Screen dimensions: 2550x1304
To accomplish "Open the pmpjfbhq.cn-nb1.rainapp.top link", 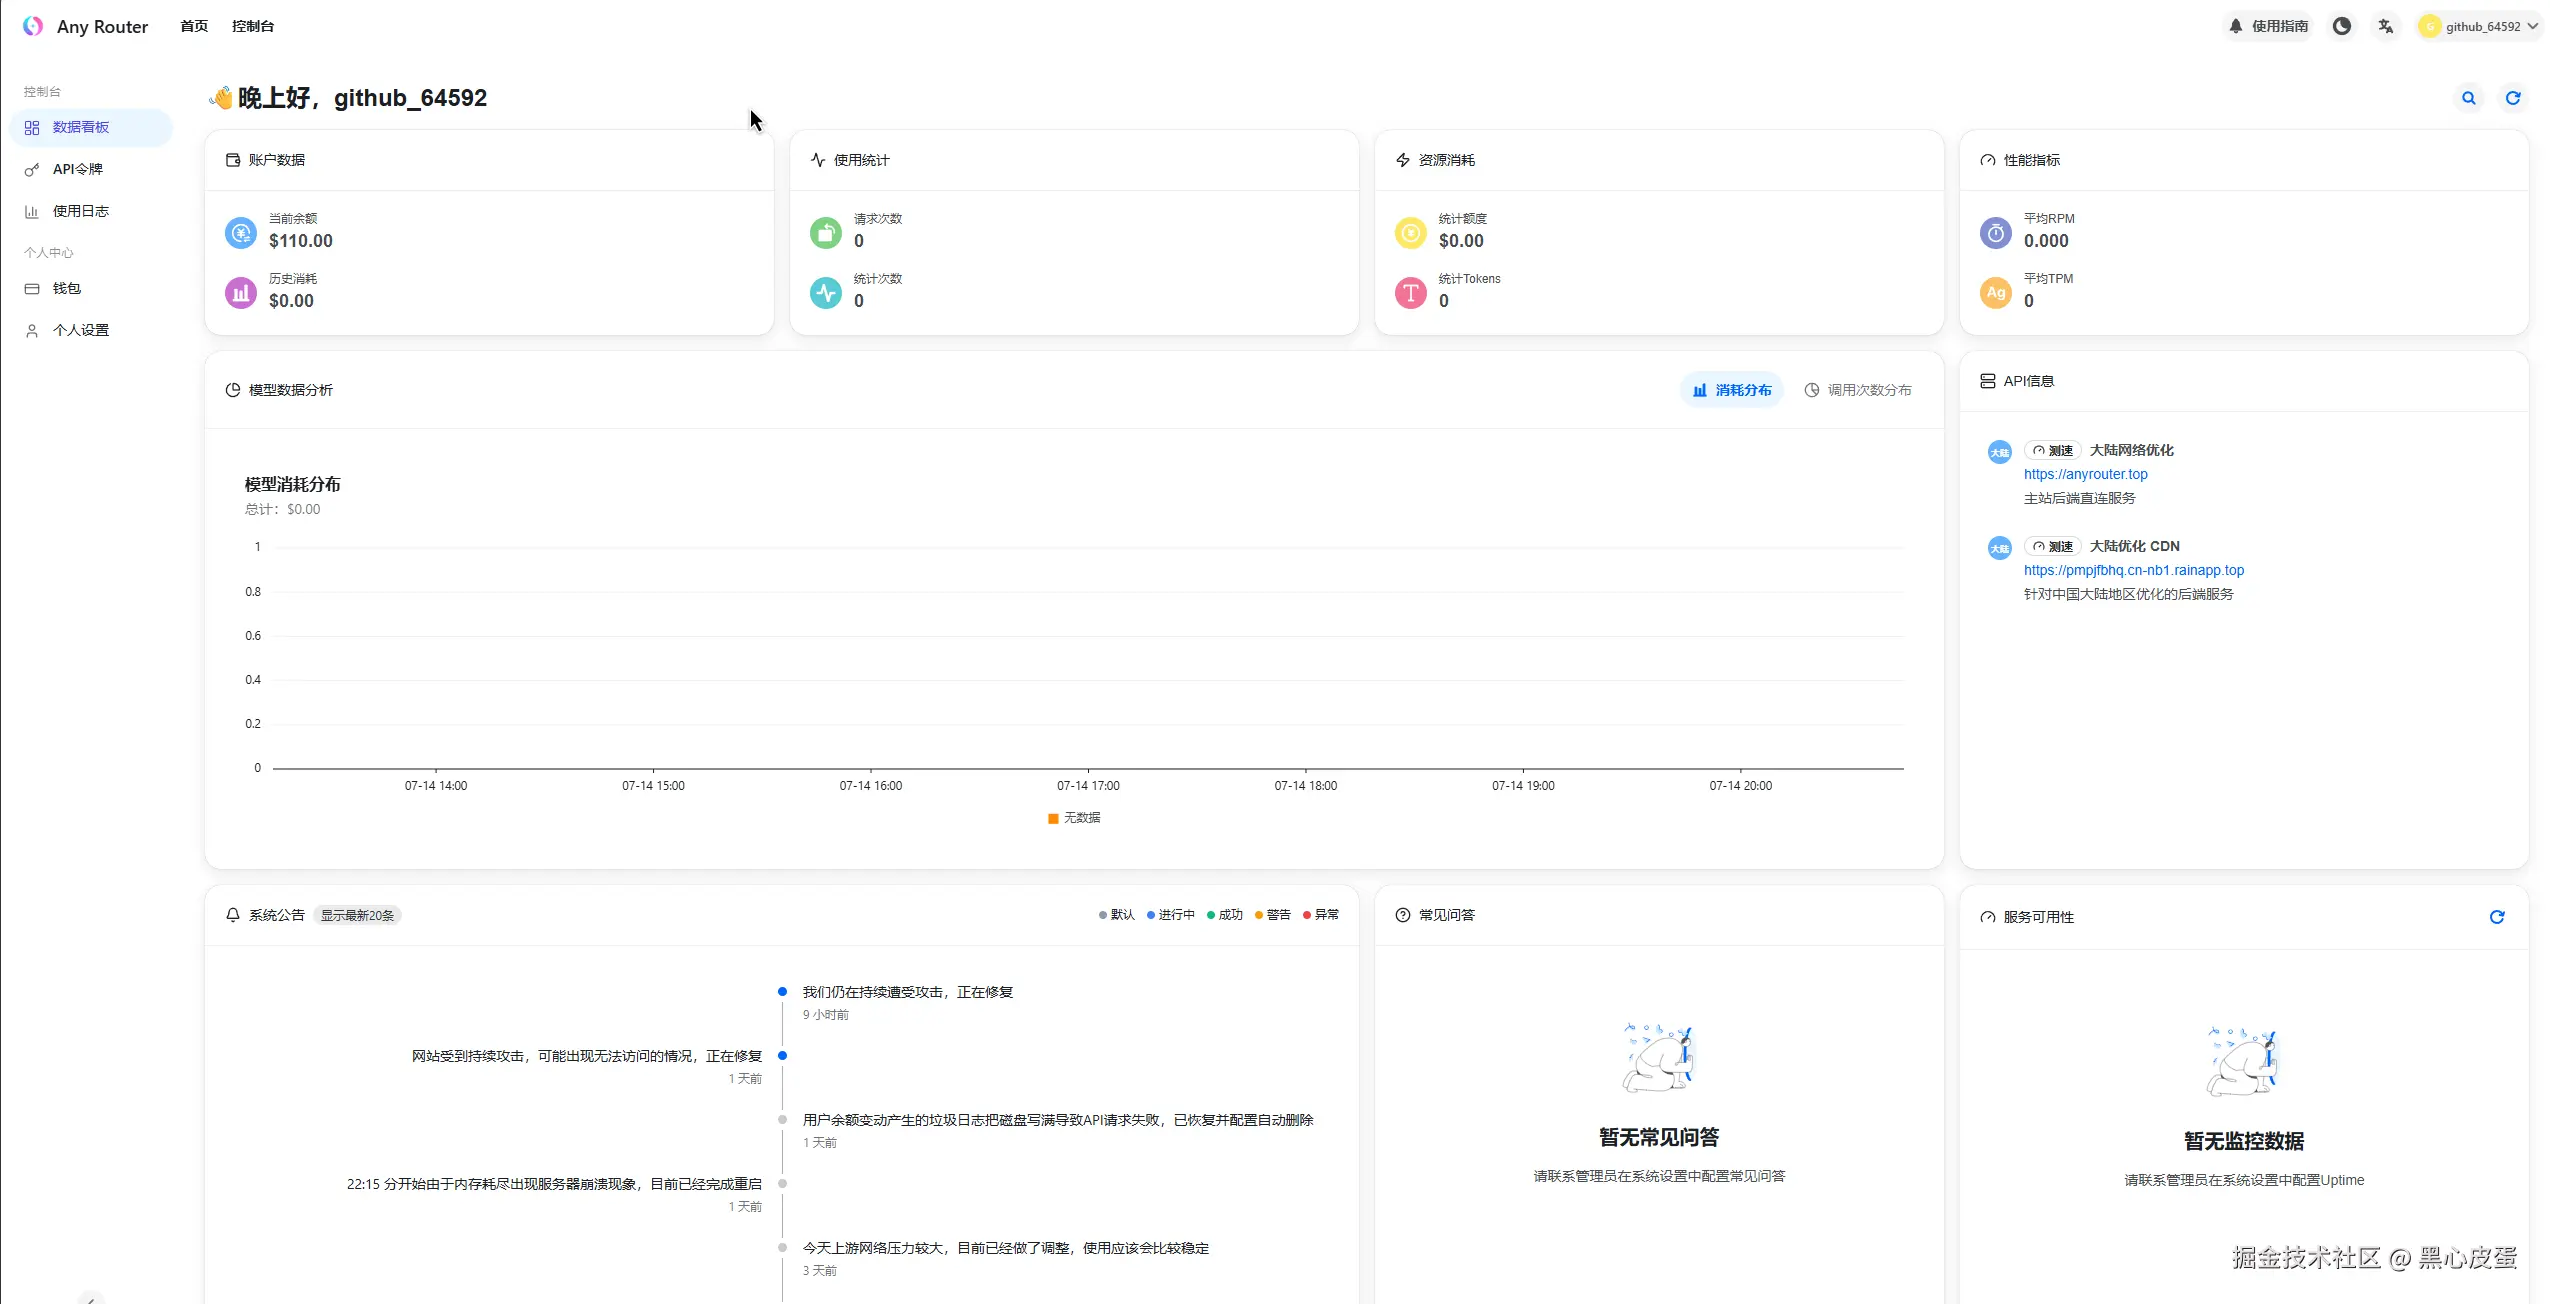I will pyautogui.click(x=2134, y=570).
